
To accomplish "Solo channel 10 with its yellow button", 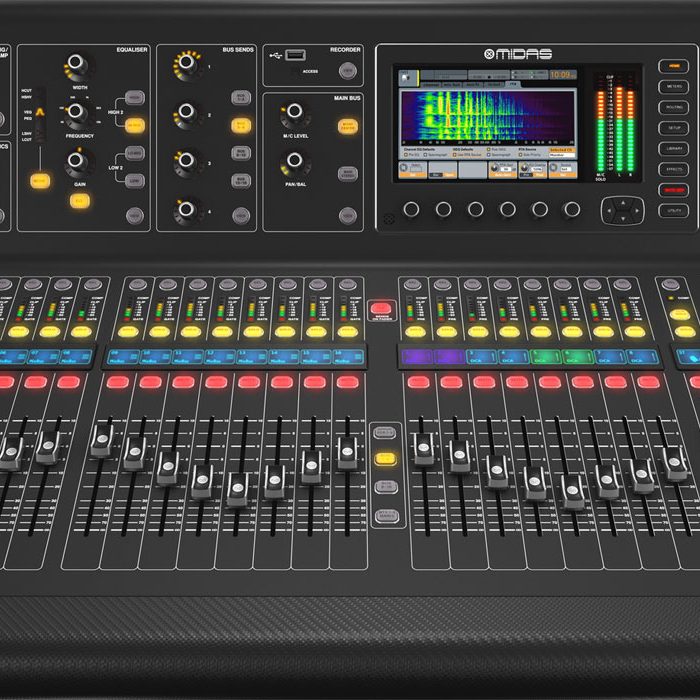I will (159, 332).
